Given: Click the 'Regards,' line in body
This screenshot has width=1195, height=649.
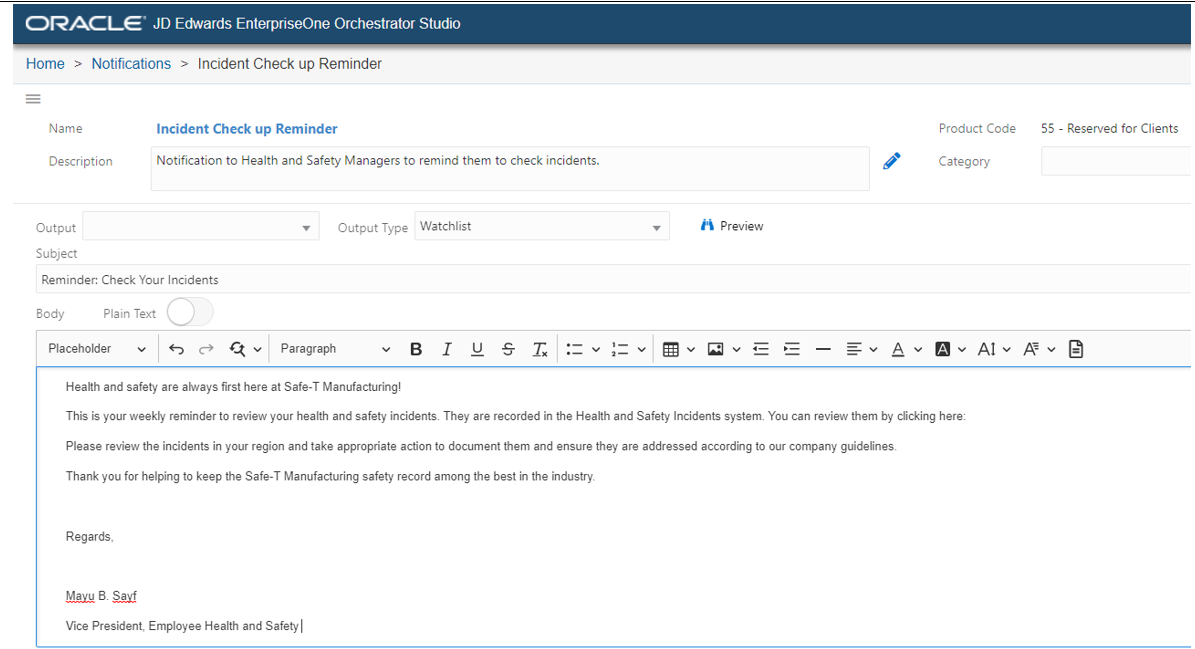Looking at the screenshot, I should click(89, 536).
